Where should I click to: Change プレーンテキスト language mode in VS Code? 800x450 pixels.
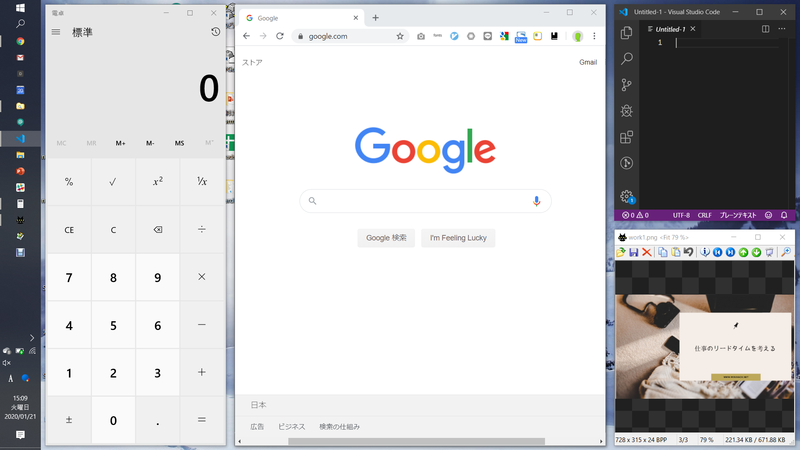tap(738, 215)
